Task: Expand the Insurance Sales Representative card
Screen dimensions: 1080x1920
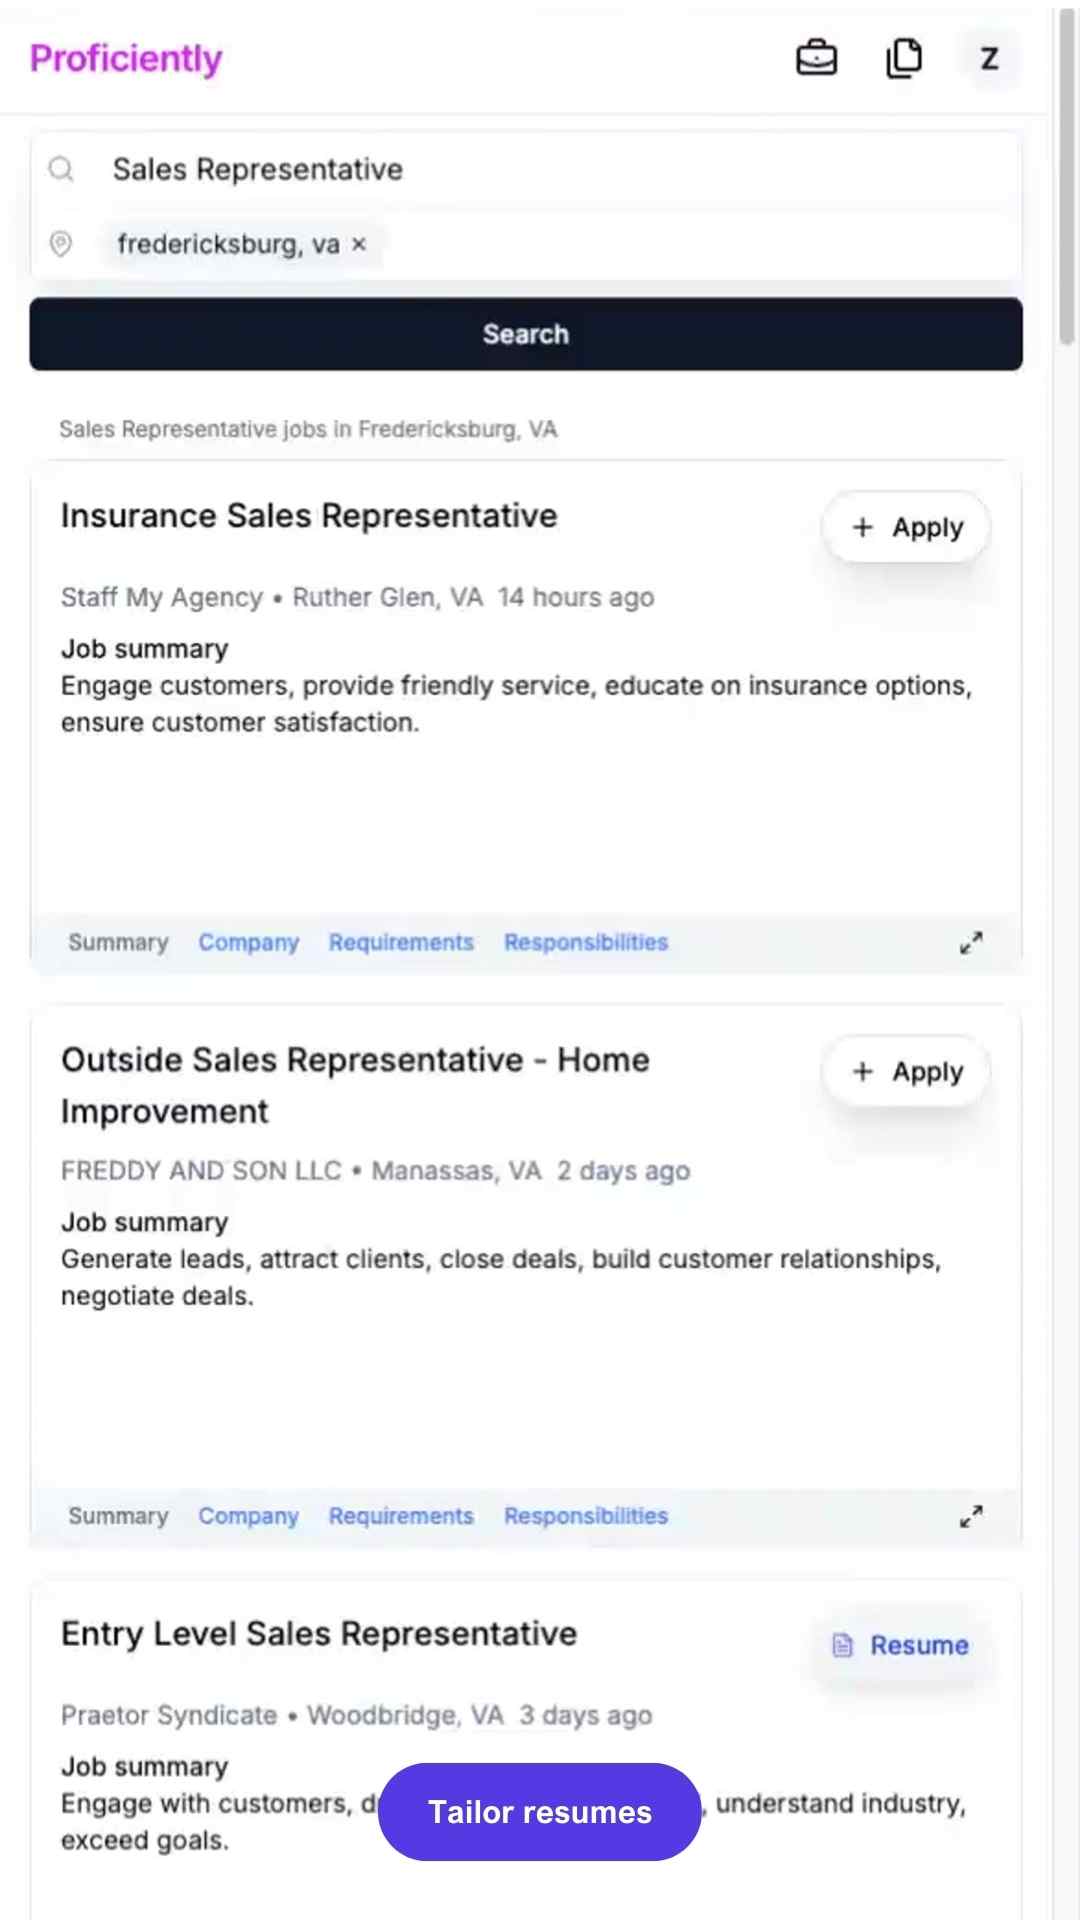Action: [x=971, y=942]
